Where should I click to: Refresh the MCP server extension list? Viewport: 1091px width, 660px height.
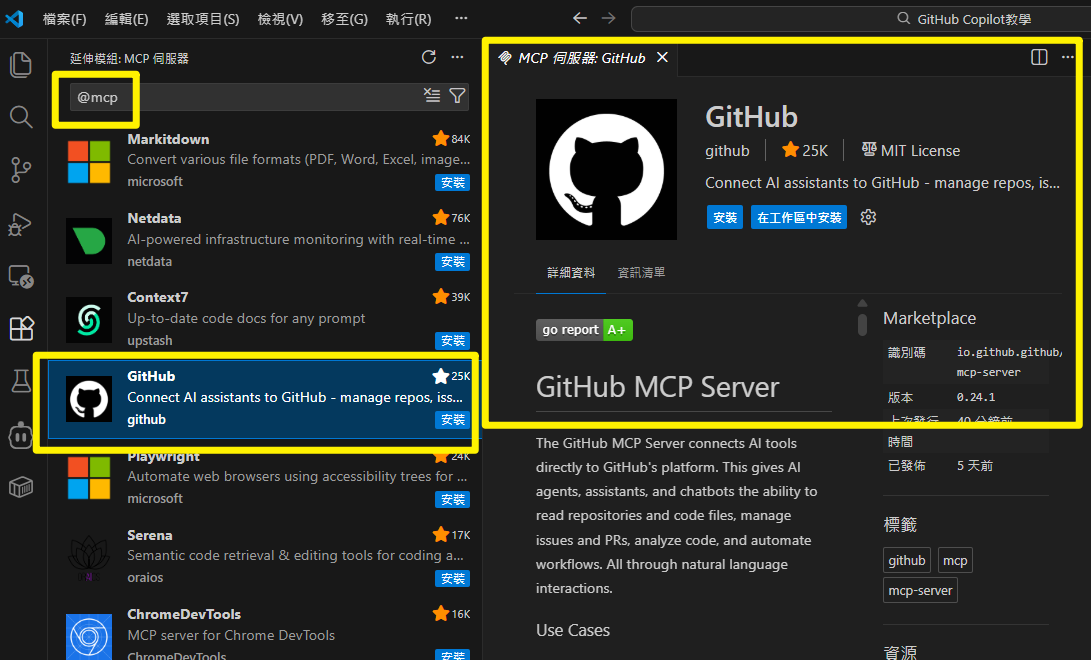pyautogui.click(x=429, y=57)
